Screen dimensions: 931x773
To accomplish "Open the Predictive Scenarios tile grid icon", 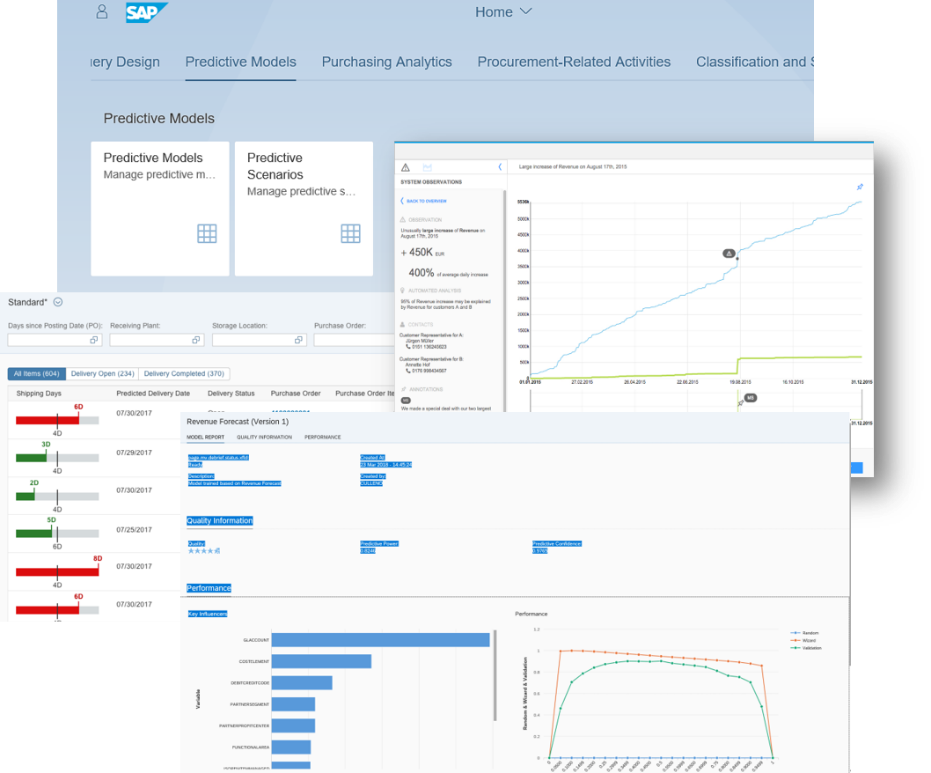I will pyautogui.click(x=350, y=233).
